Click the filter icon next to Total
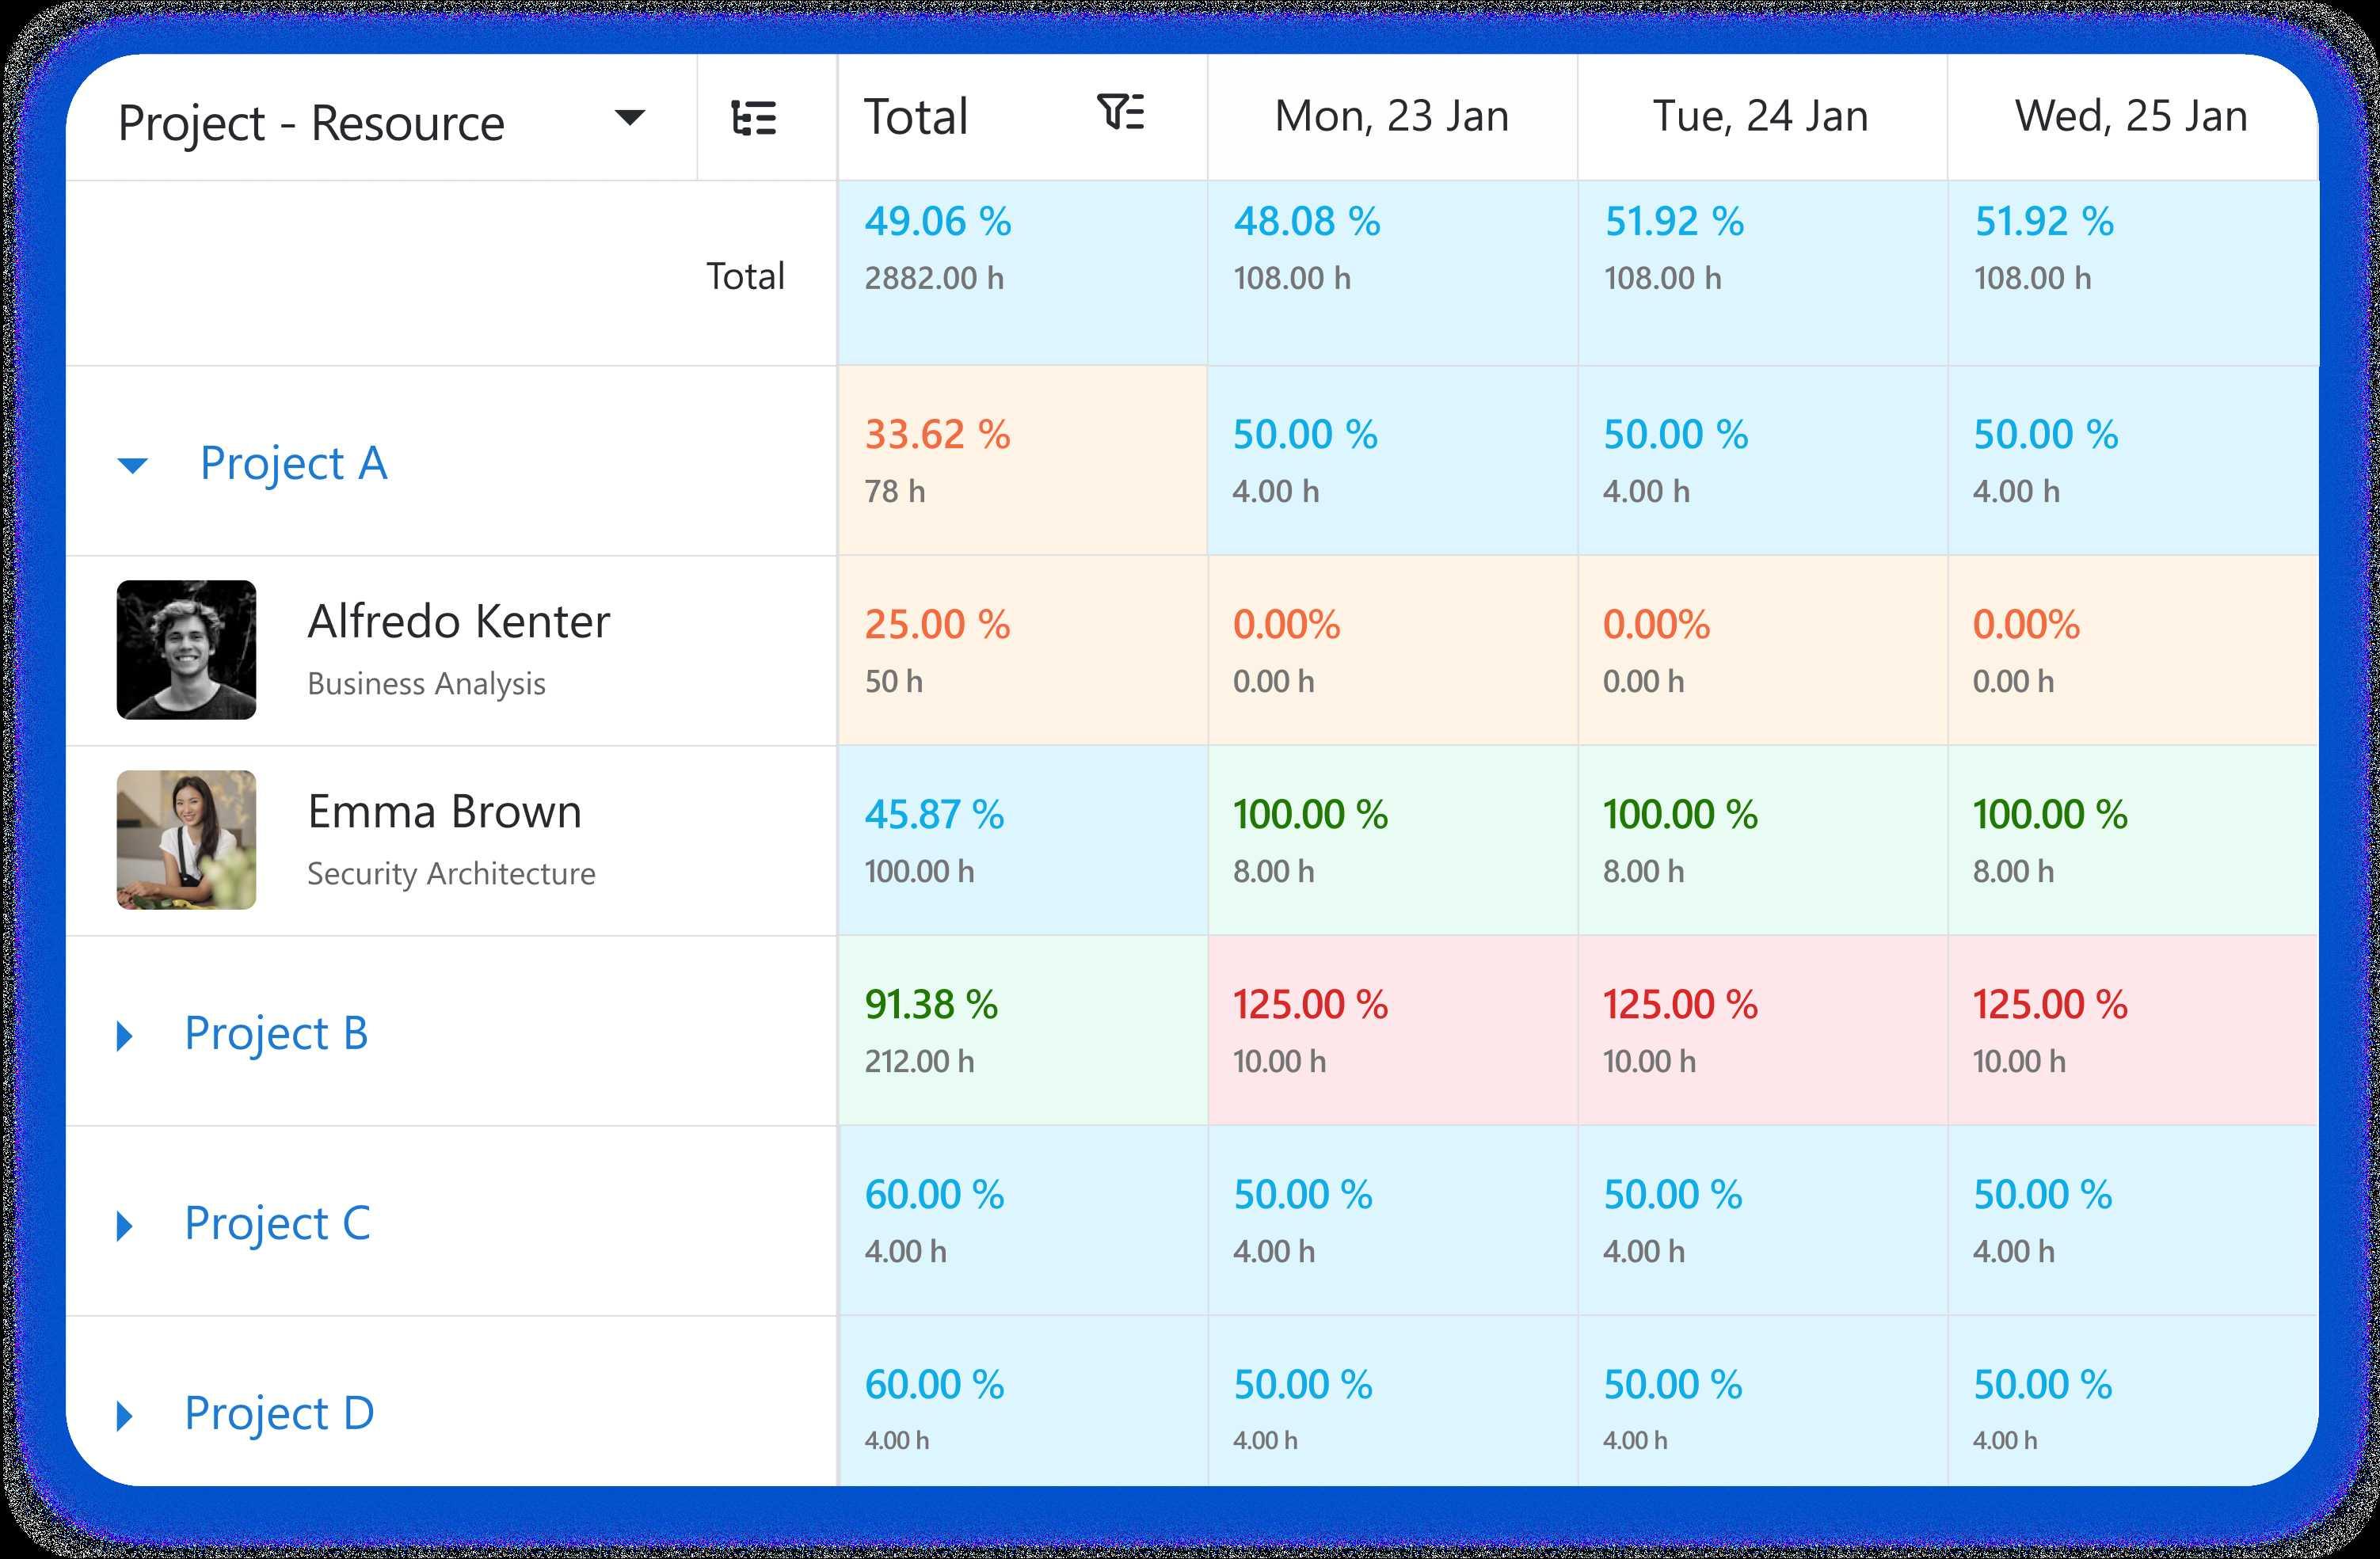The image size is (2380, 1559). (1120, 112)
